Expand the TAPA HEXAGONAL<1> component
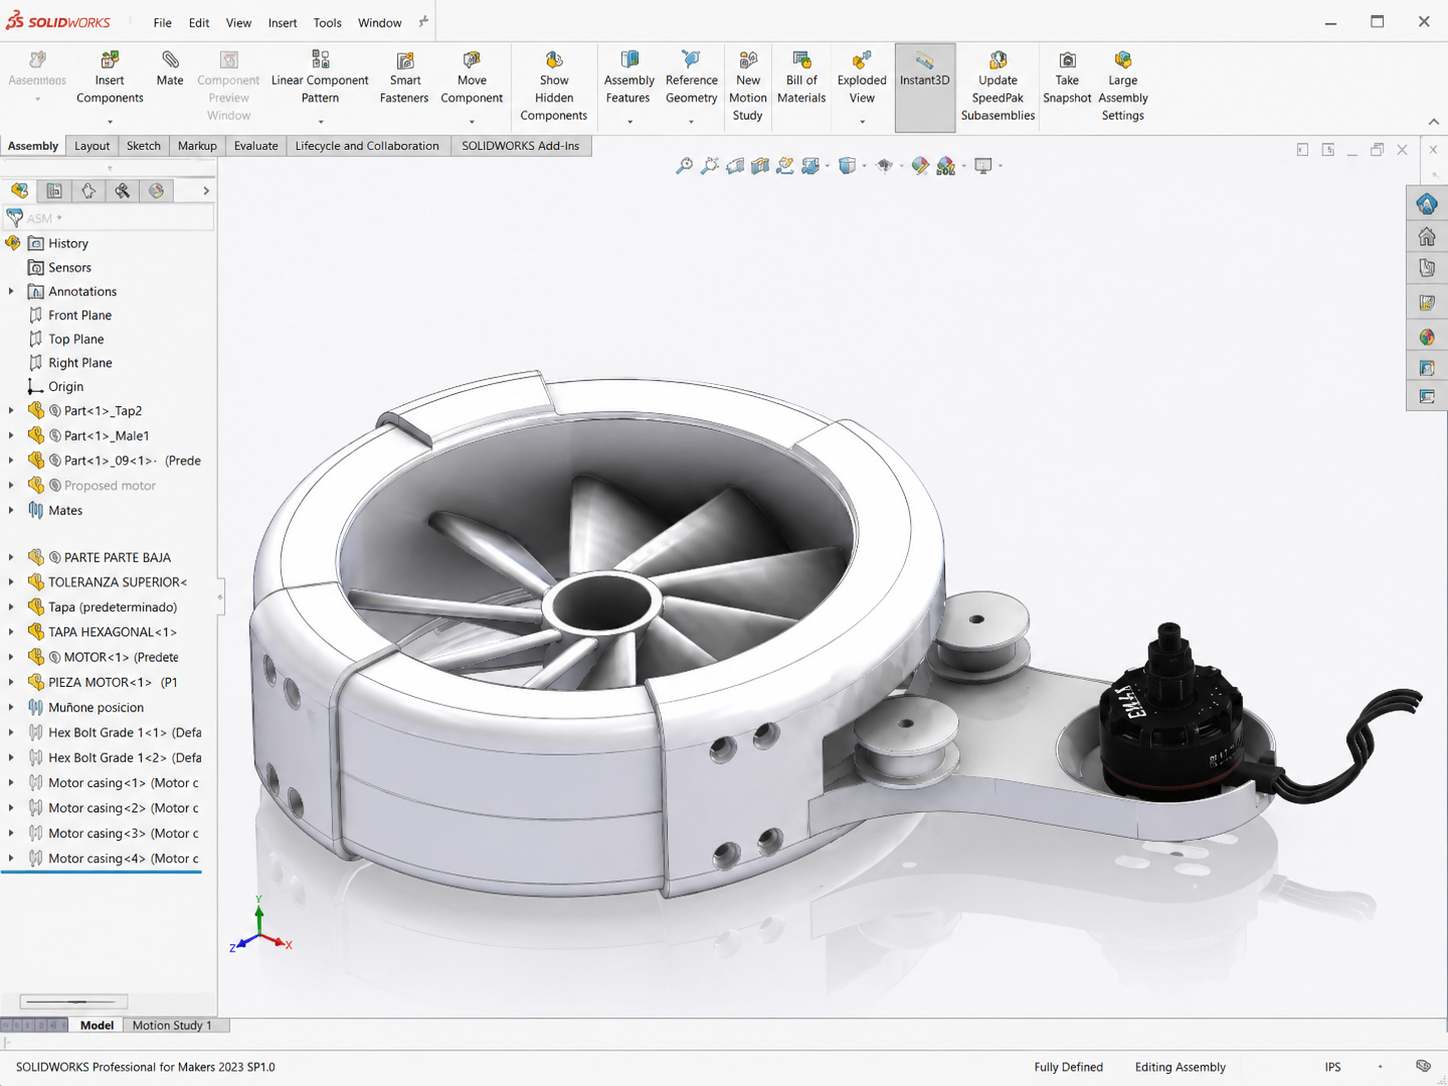The height and width of the screenshot is (1086, 1448). [x=11, y=632]
